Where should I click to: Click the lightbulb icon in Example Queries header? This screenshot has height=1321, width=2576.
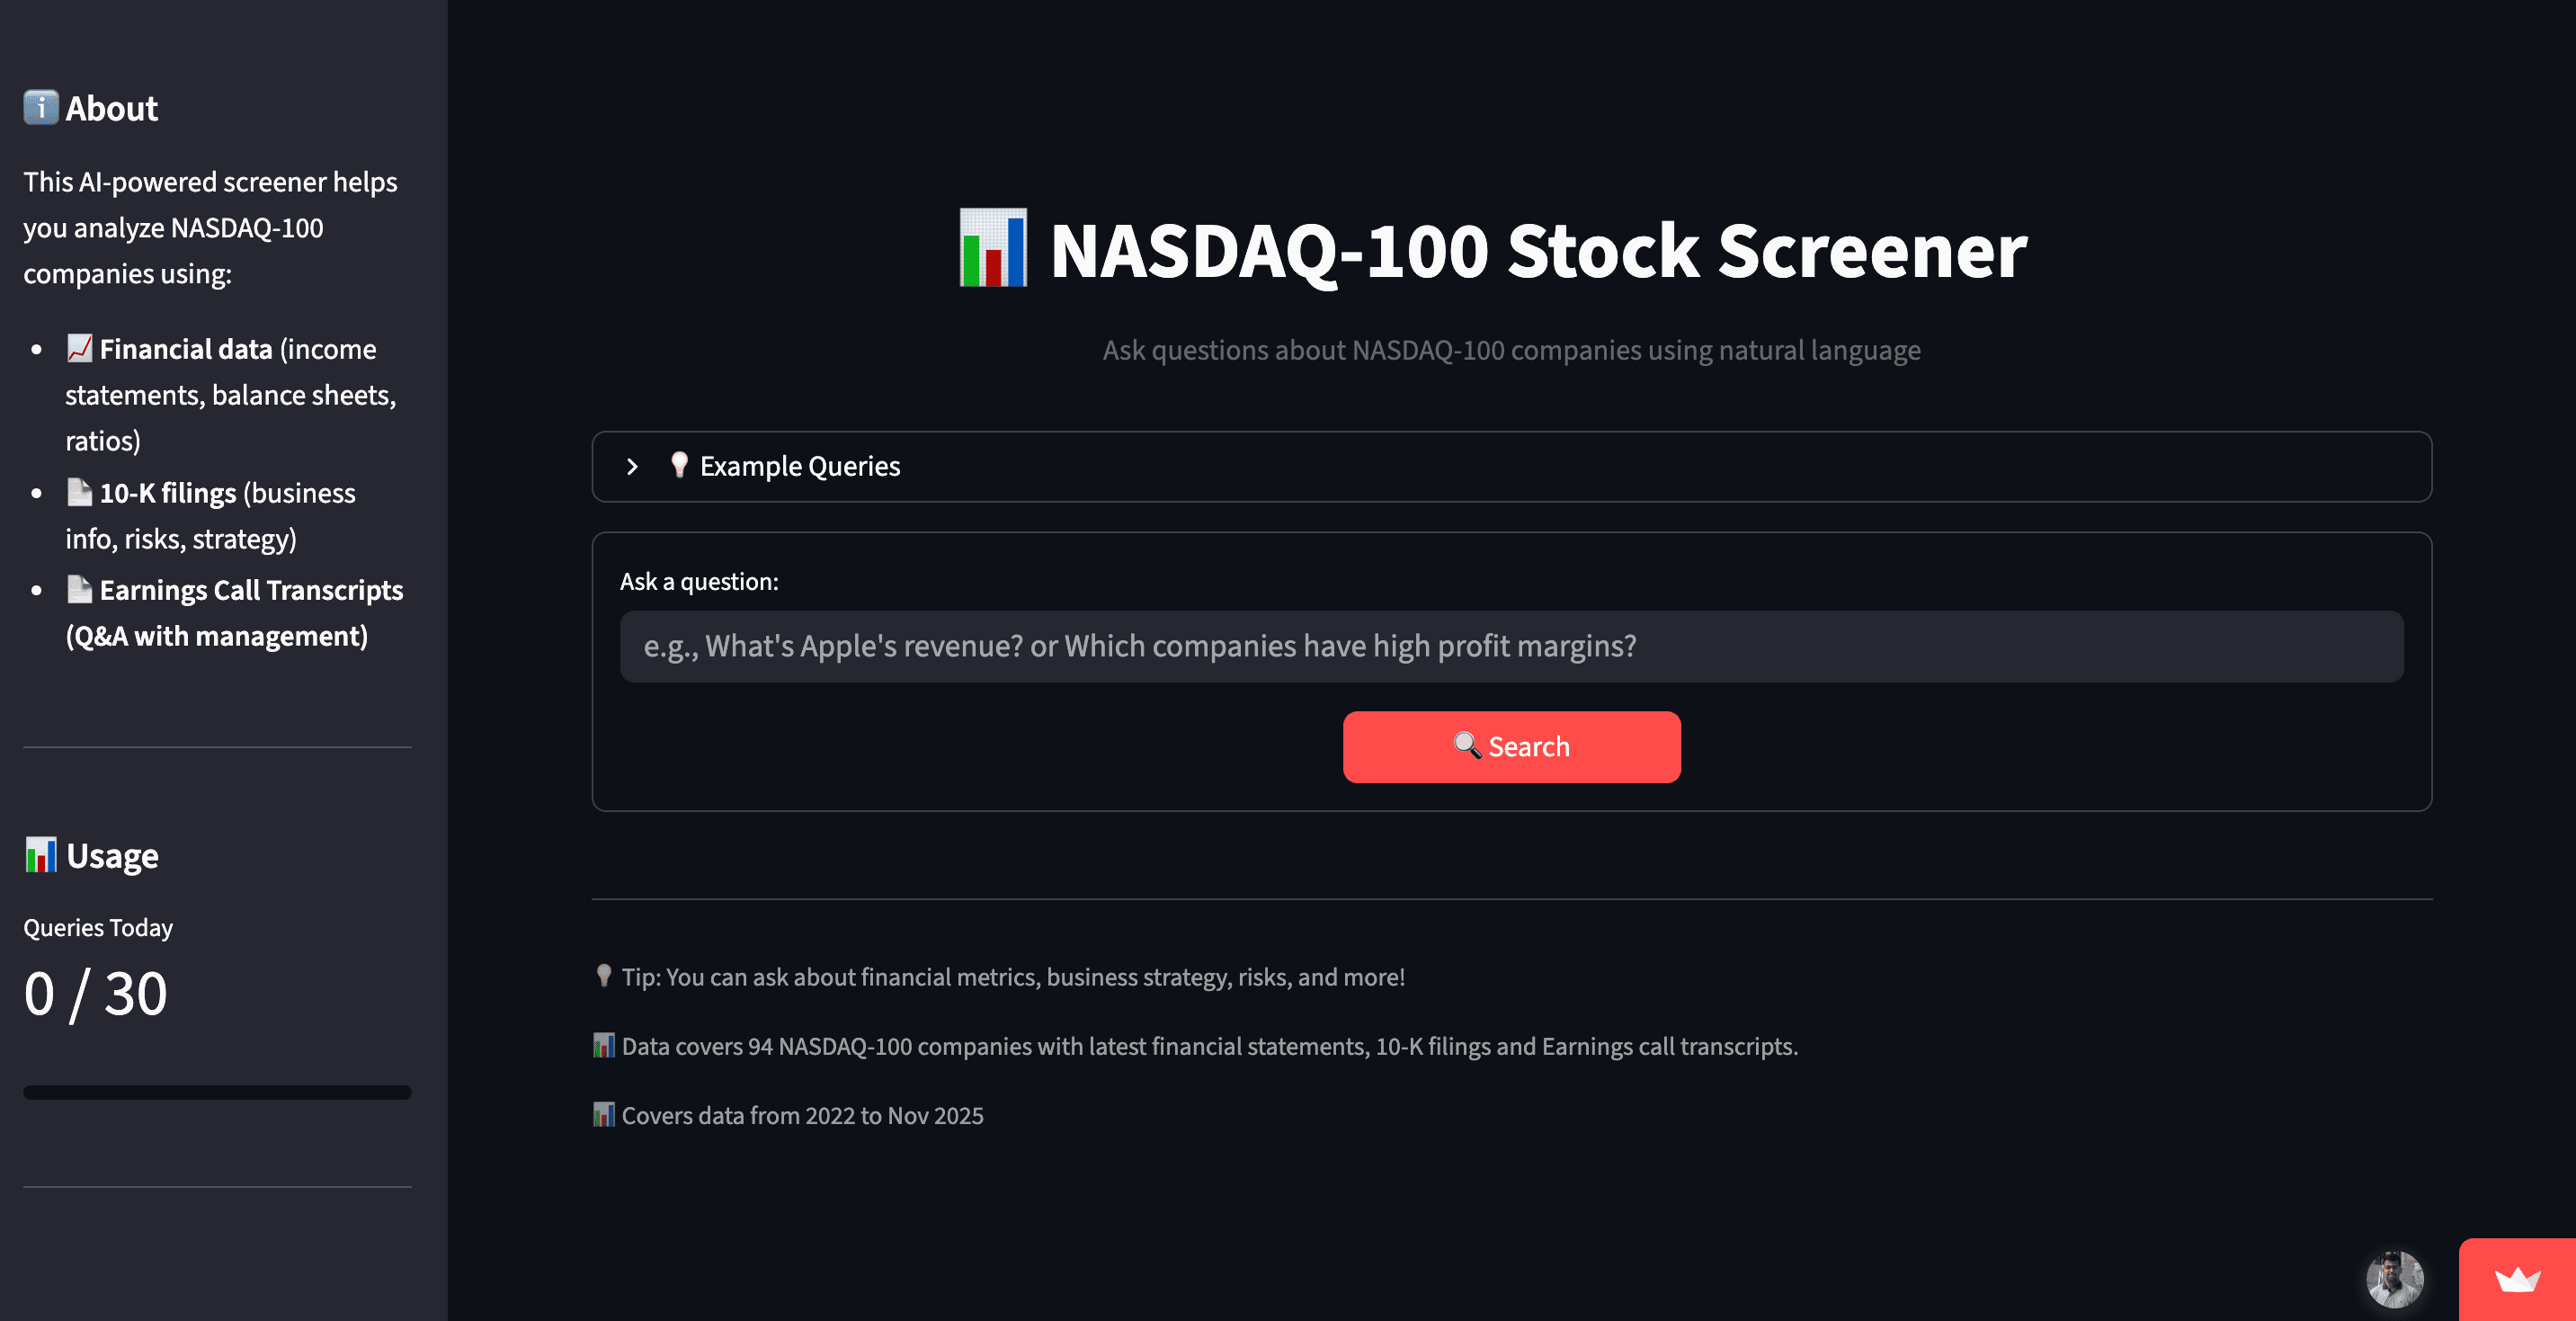tap(679, 465)
